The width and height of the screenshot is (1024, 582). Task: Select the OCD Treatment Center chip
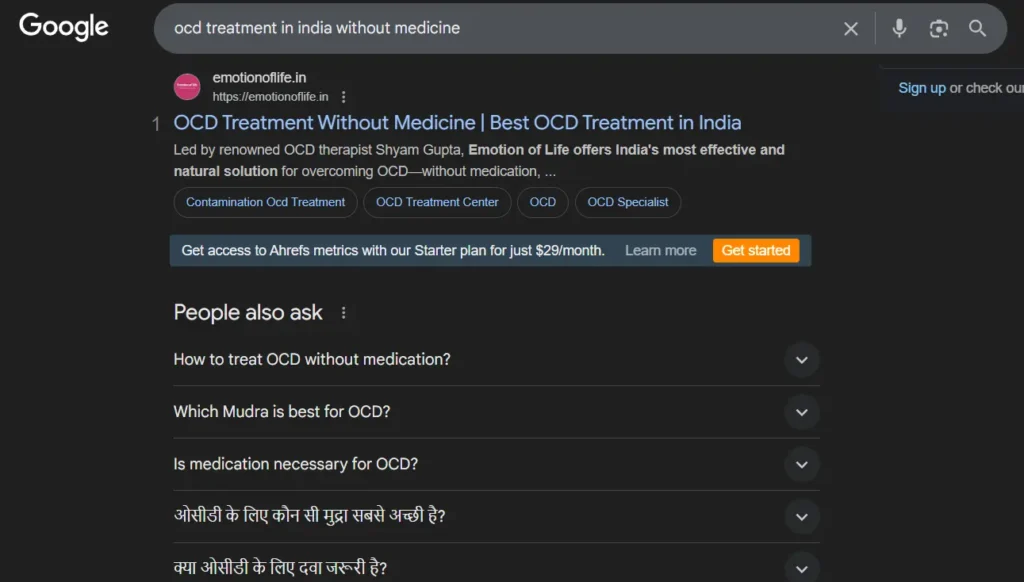(x=437, y=202)
